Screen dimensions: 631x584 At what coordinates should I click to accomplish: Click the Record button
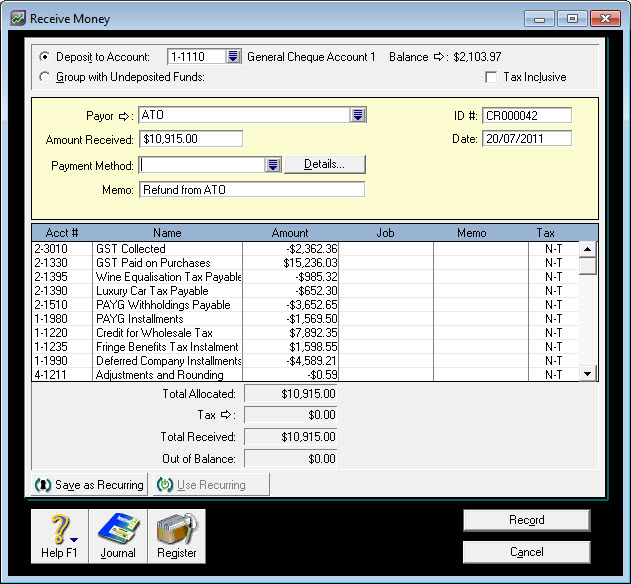(526, 520)
